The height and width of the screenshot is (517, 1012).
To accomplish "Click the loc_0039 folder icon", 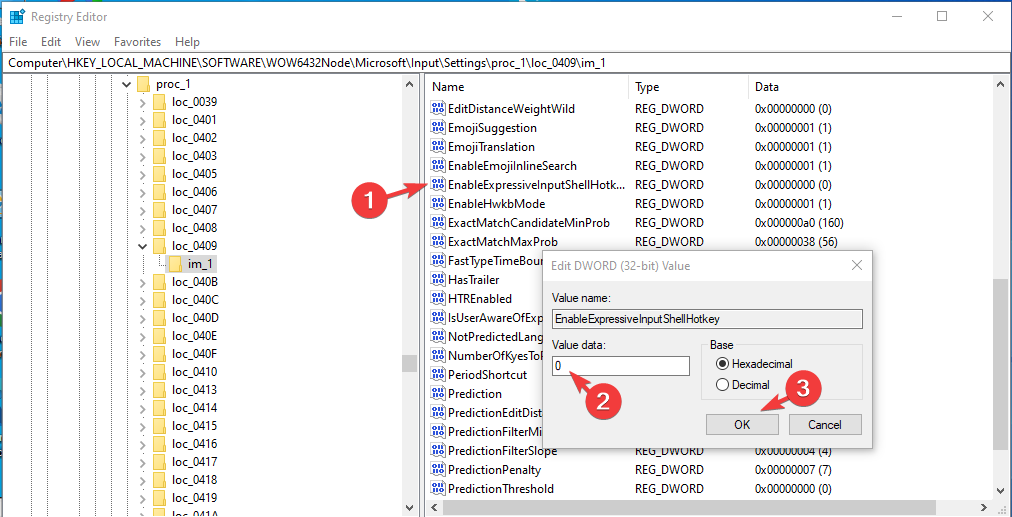I will click(159, 102).
